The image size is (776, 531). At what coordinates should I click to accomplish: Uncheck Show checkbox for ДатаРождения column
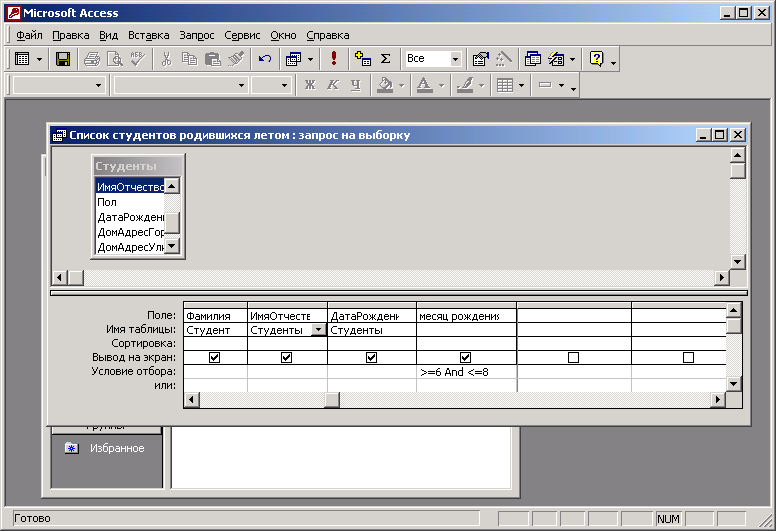pyautogui.click(x=372, y=357)
